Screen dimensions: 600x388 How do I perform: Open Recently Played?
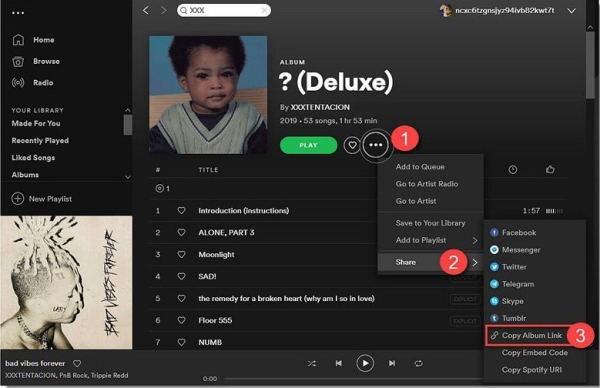(x=40, y=140)
